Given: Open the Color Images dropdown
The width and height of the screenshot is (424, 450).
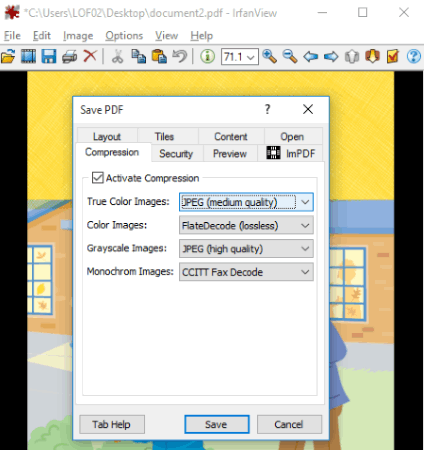Looking at the screenshot, I should click(246, 225).
